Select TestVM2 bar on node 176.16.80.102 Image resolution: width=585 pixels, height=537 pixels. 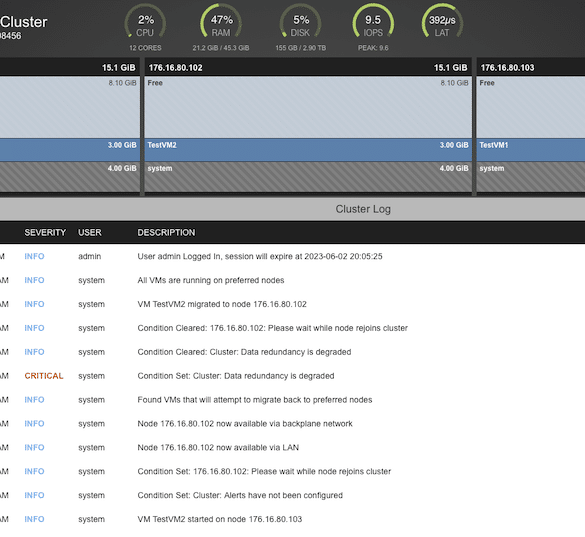coord(308,150)
